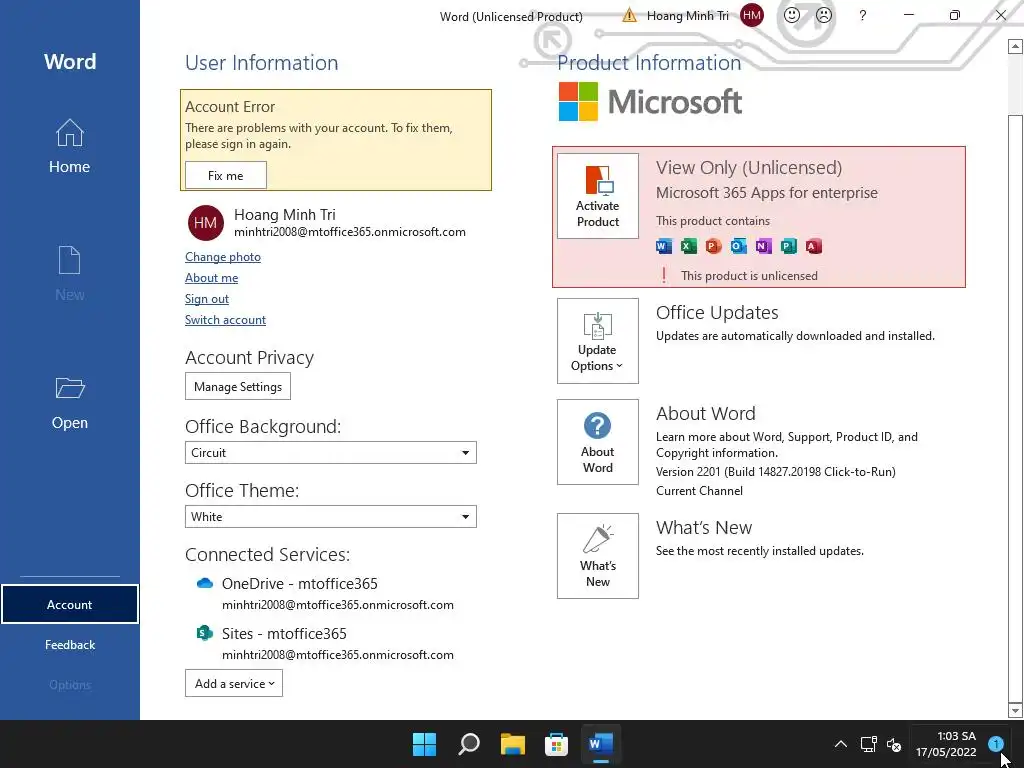Open the Windows Start menu
This screenshot has width=1024, height=768.
pyautogui.click(x=424, y=744)
